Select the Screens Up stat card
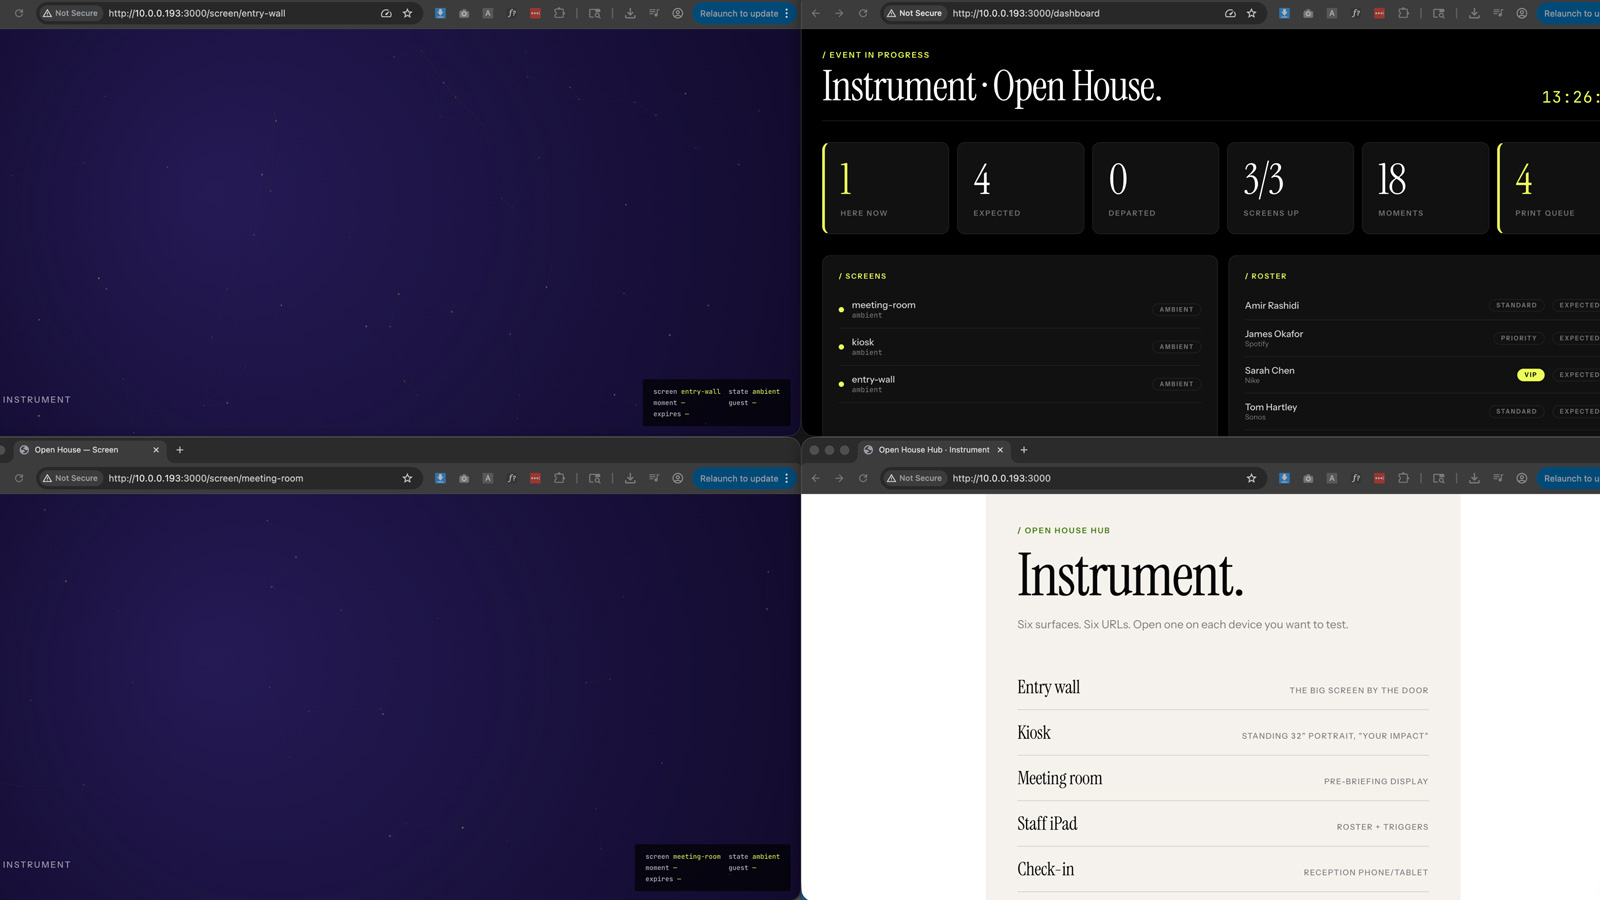This screenshot has height=900, width=1600. 1290,188
